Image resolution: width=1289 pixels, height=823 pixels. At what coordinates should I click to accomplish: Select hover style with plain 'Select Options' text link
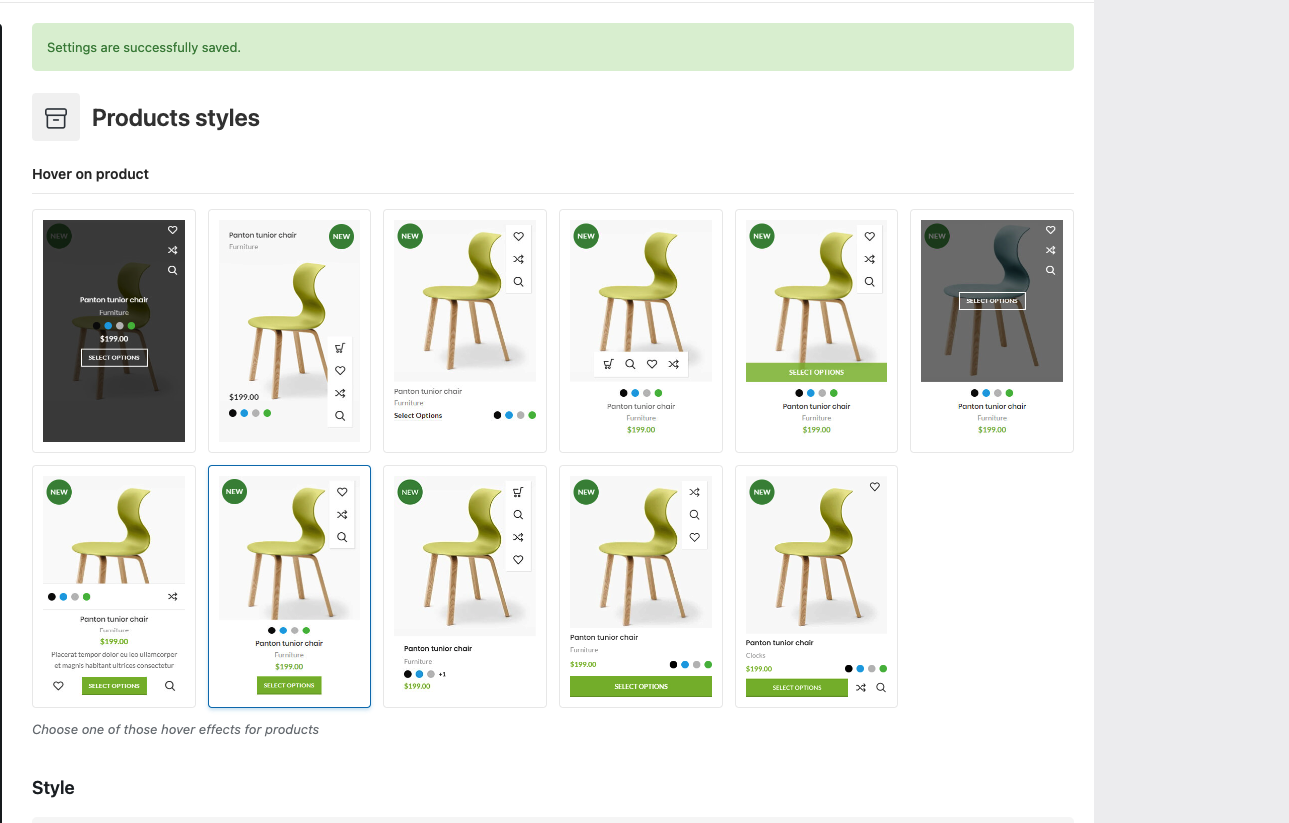coord(465,331)
